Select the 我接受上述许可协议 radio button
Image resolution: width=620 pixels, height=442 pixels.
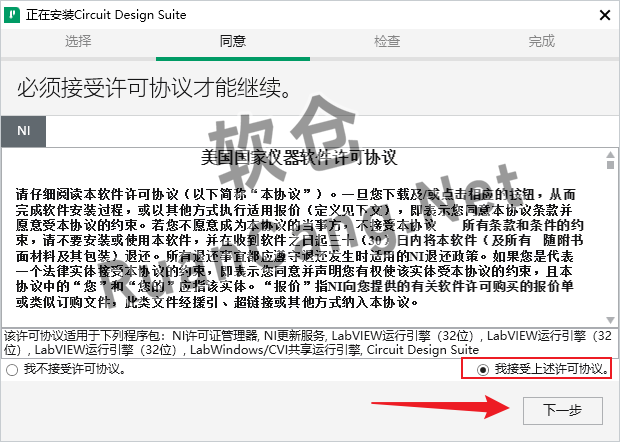coord(485,369)
